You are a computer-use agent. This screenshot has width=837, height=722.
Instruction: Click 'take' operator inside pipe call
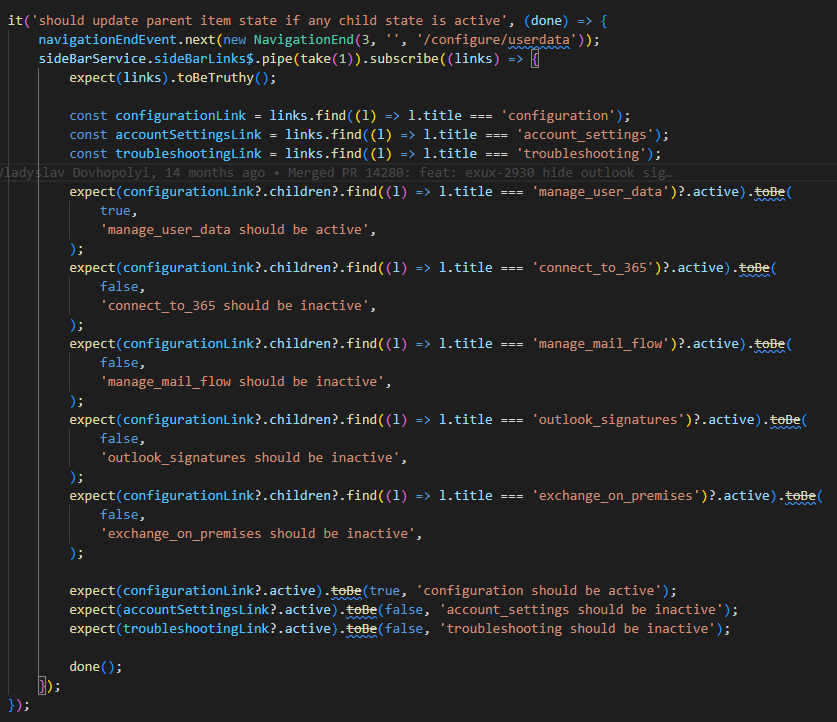(x=315, y=59)
